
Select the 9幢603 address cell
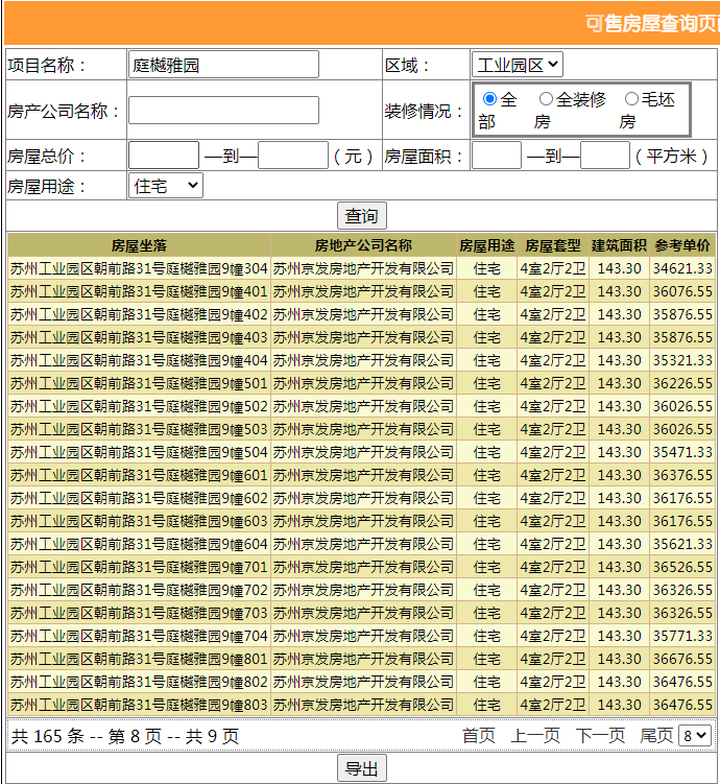point(139,521)
